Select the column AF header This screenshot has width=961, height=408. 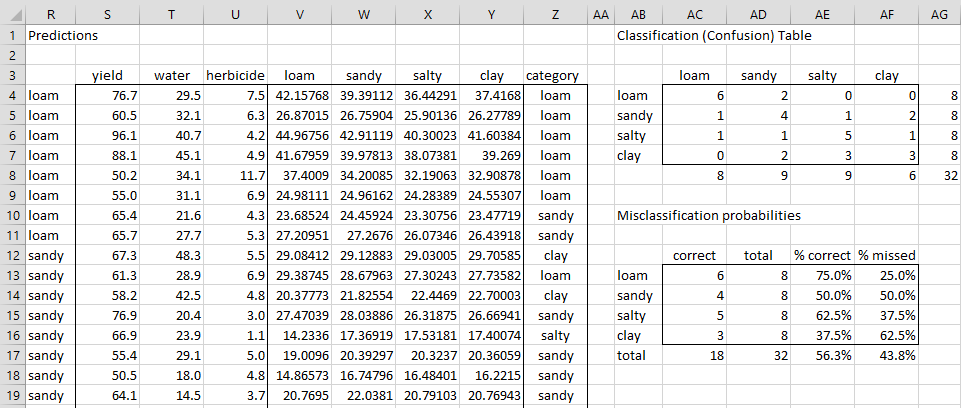887,16
